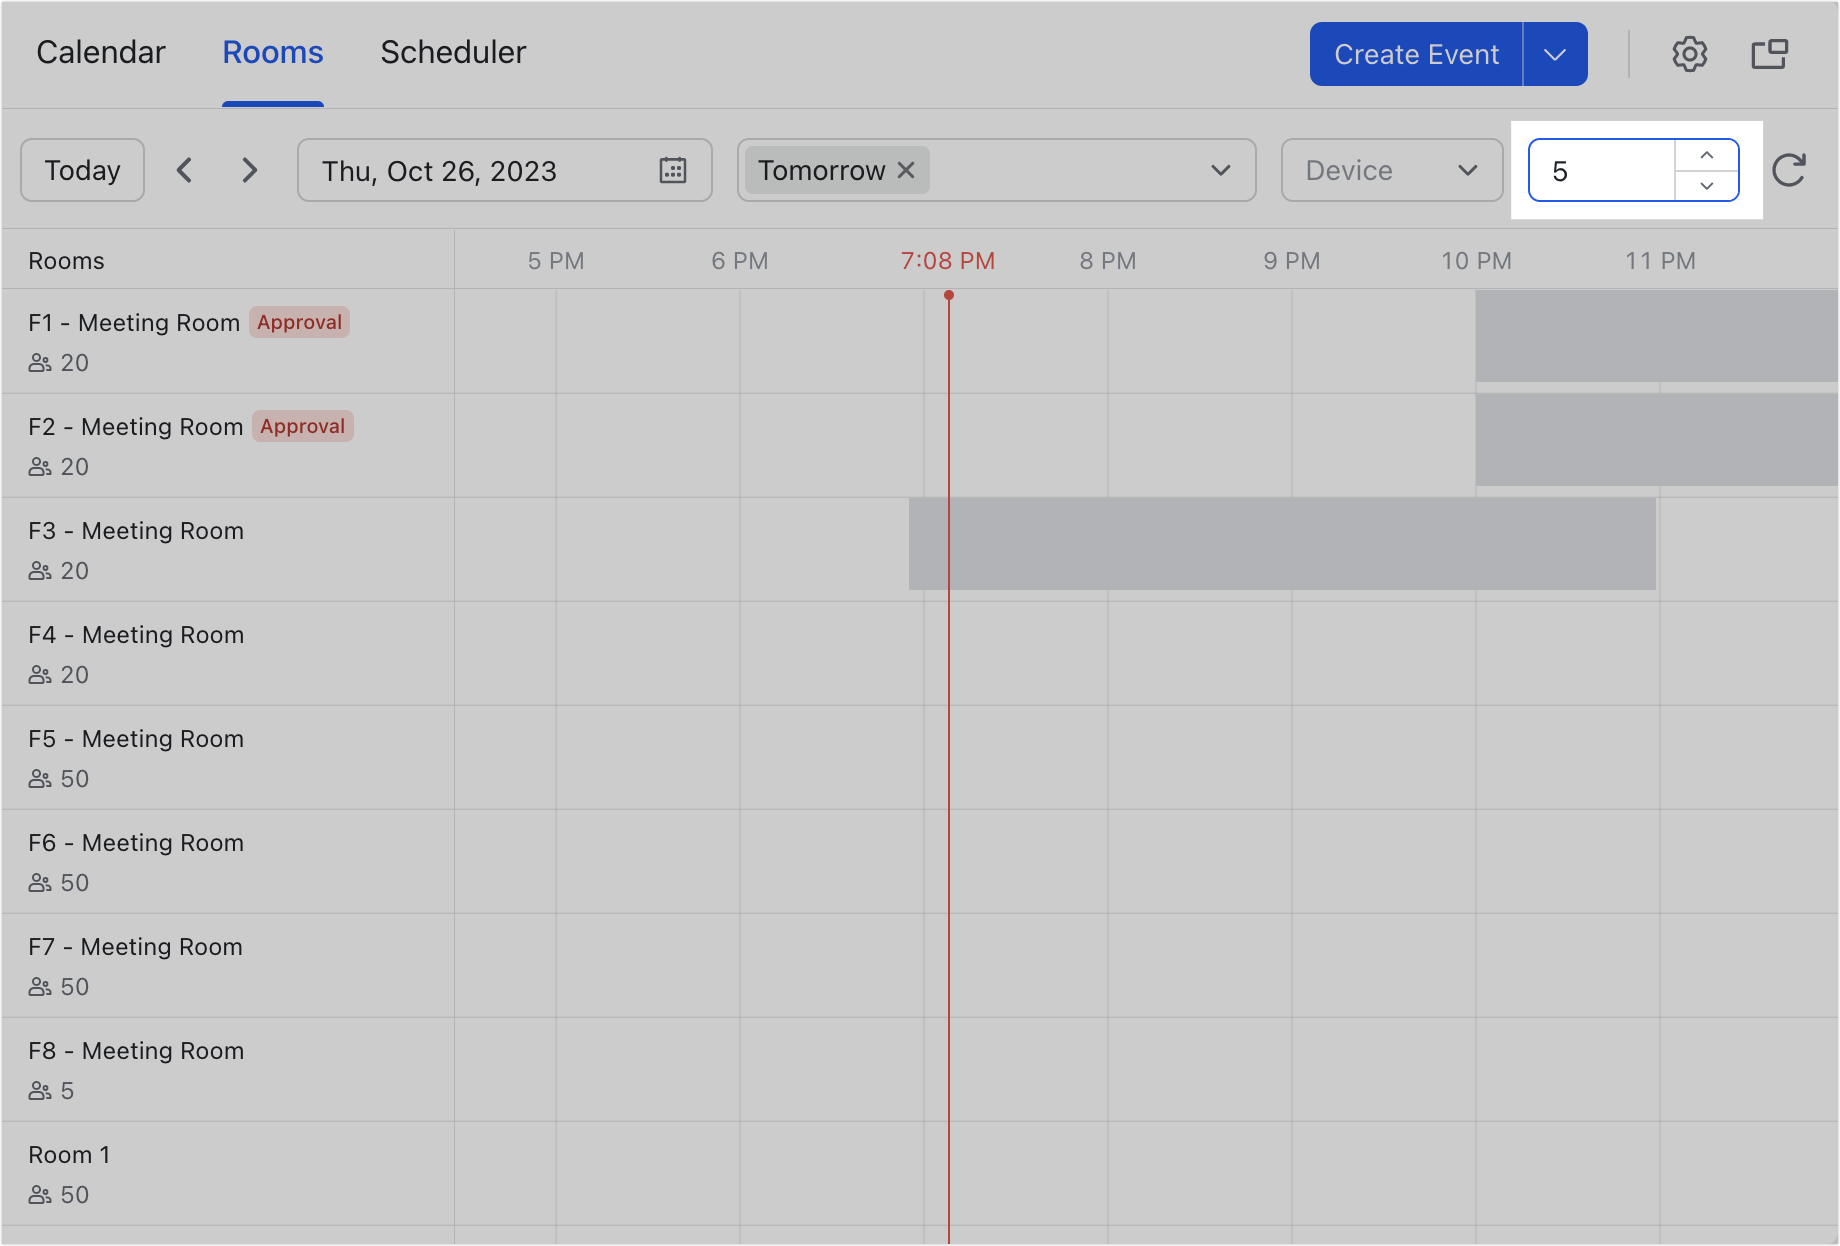Open the calendar date picker icon
Screen dimensions: 1840x1246
pos(673,170)
